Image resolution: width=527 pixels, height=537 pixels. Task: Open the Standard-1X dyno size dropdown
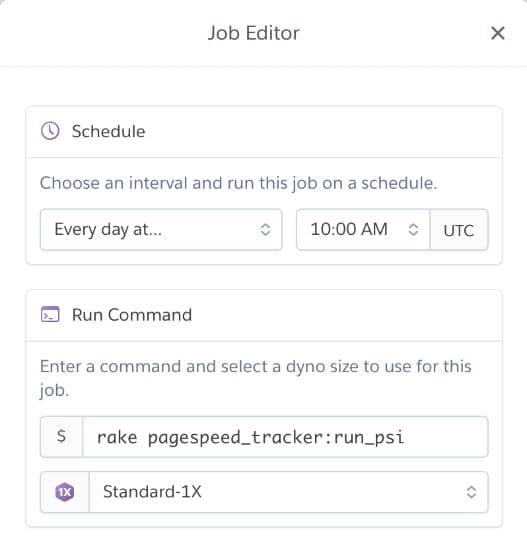pos(288,492)
